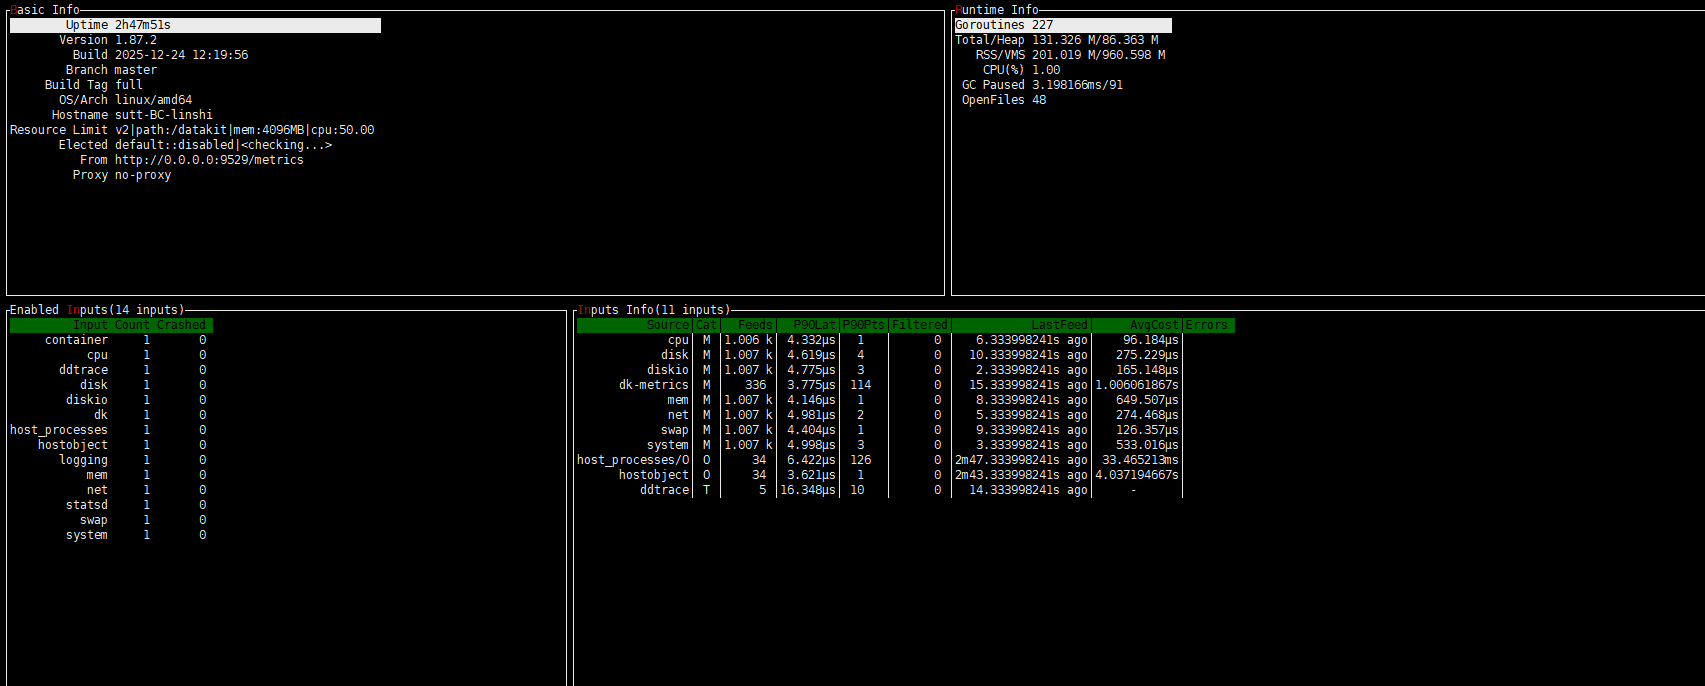The width and height of the screenshot is (1705, 686).
Task: Sort by the AvgCost column header
Action: pyautogui.click(x=1153, y=325)
